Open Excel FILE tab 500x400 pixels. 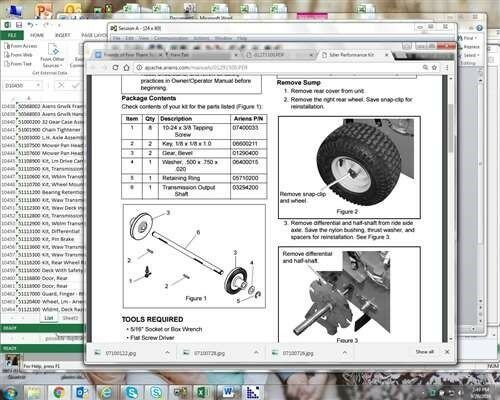12,35
